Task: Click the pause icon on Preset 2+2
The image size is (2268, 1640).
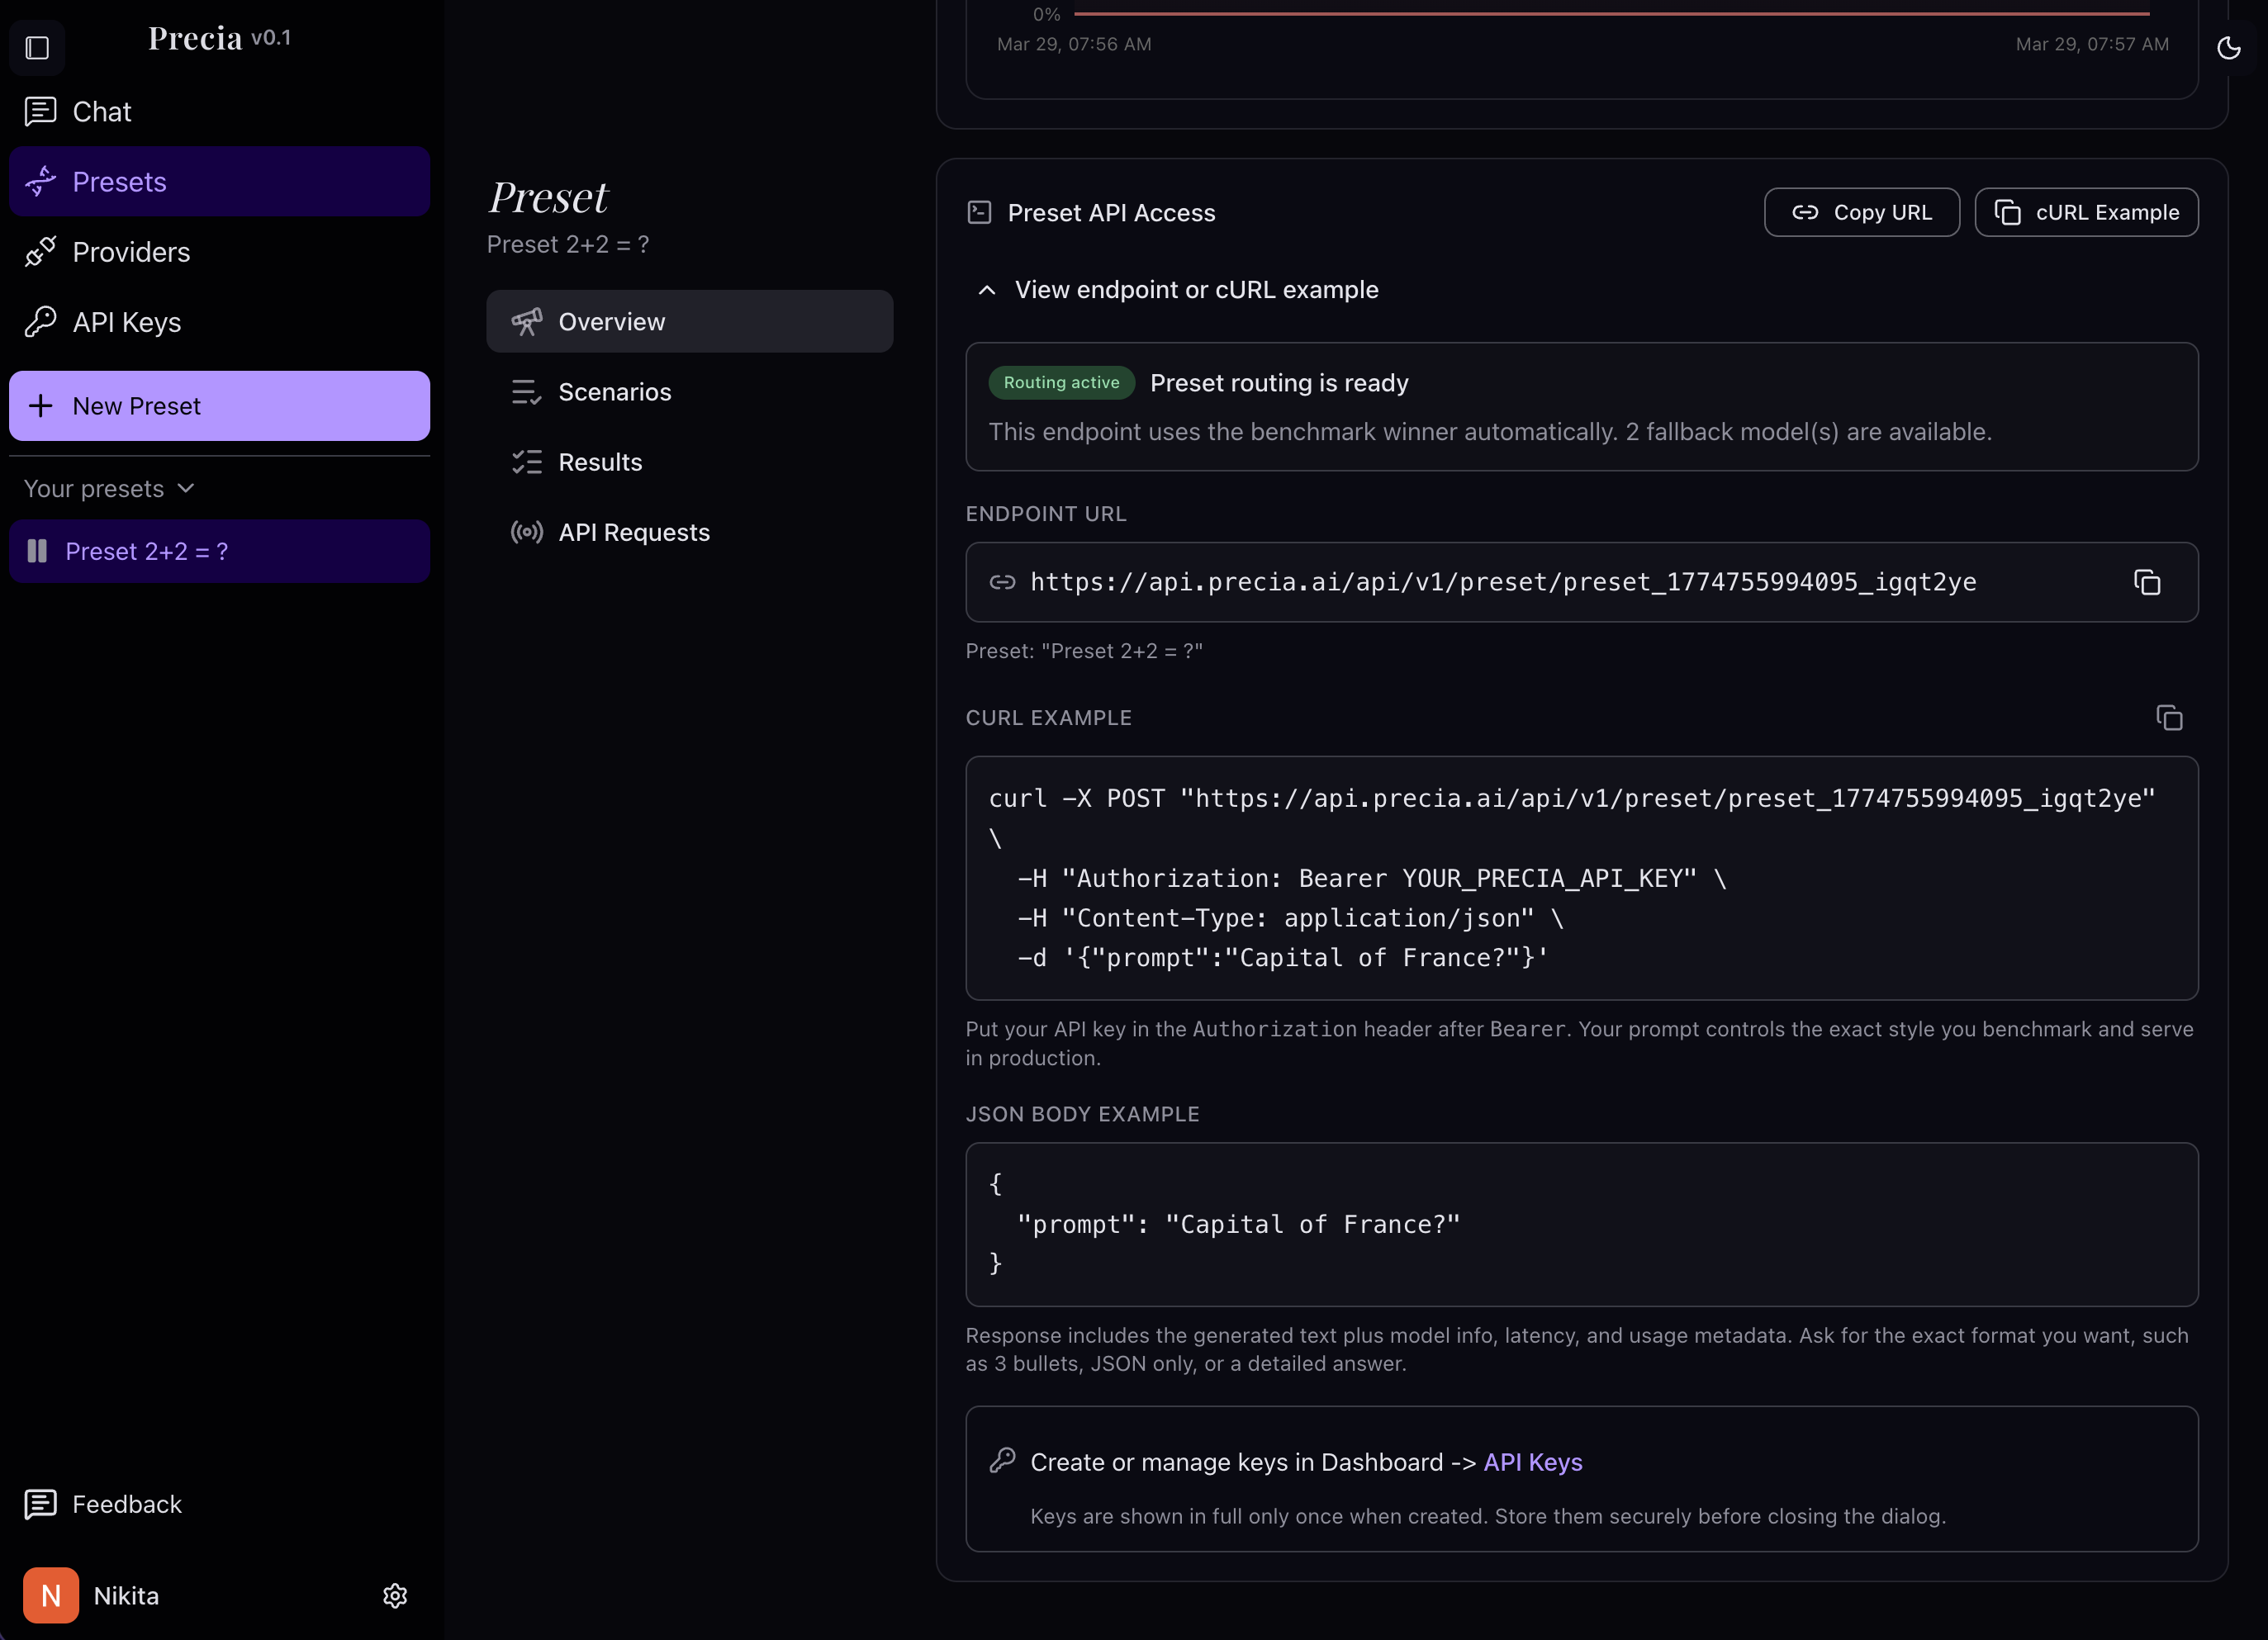Action: 37,551
